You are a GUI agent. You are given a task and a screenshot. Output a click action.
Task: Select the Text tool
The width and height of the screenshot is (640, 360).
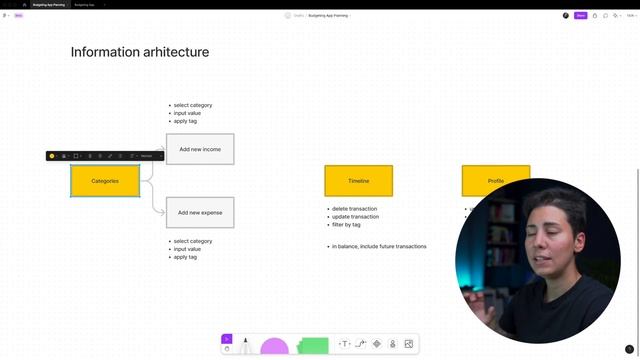tap(344, 344)
